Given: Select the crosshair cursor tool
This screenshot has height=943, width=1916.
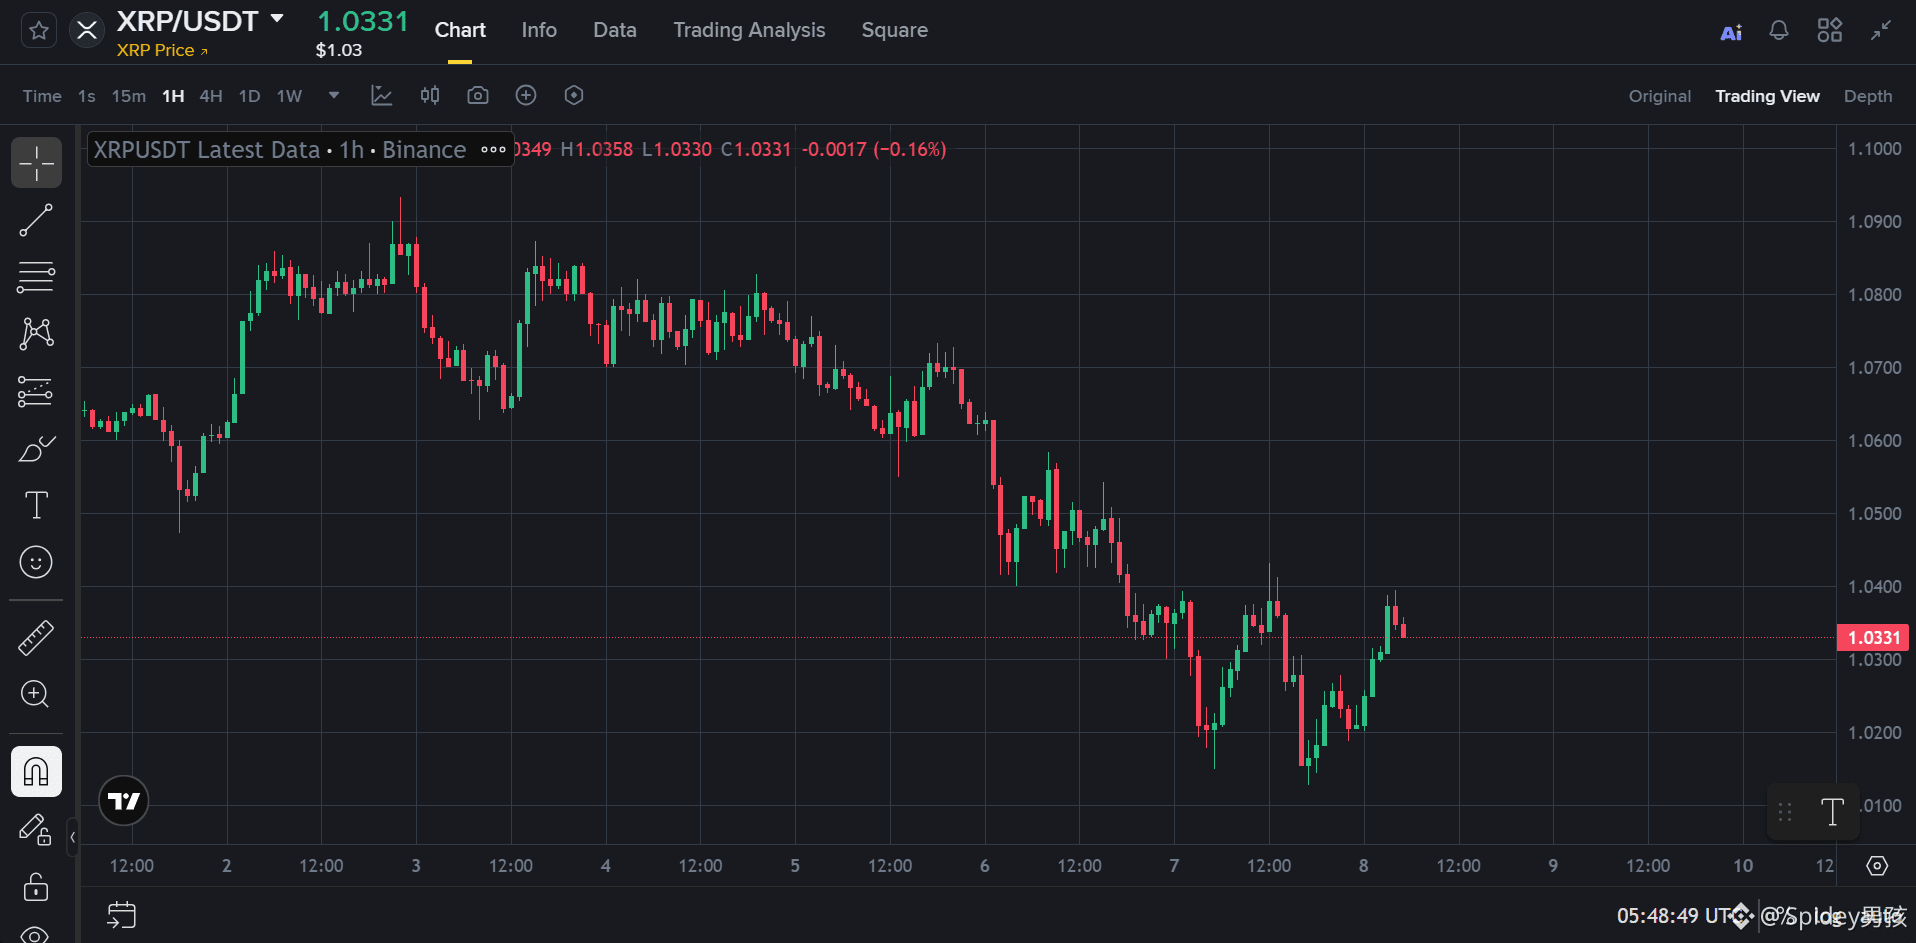Looking at the screenshot, I should click(x=36, y=163).
